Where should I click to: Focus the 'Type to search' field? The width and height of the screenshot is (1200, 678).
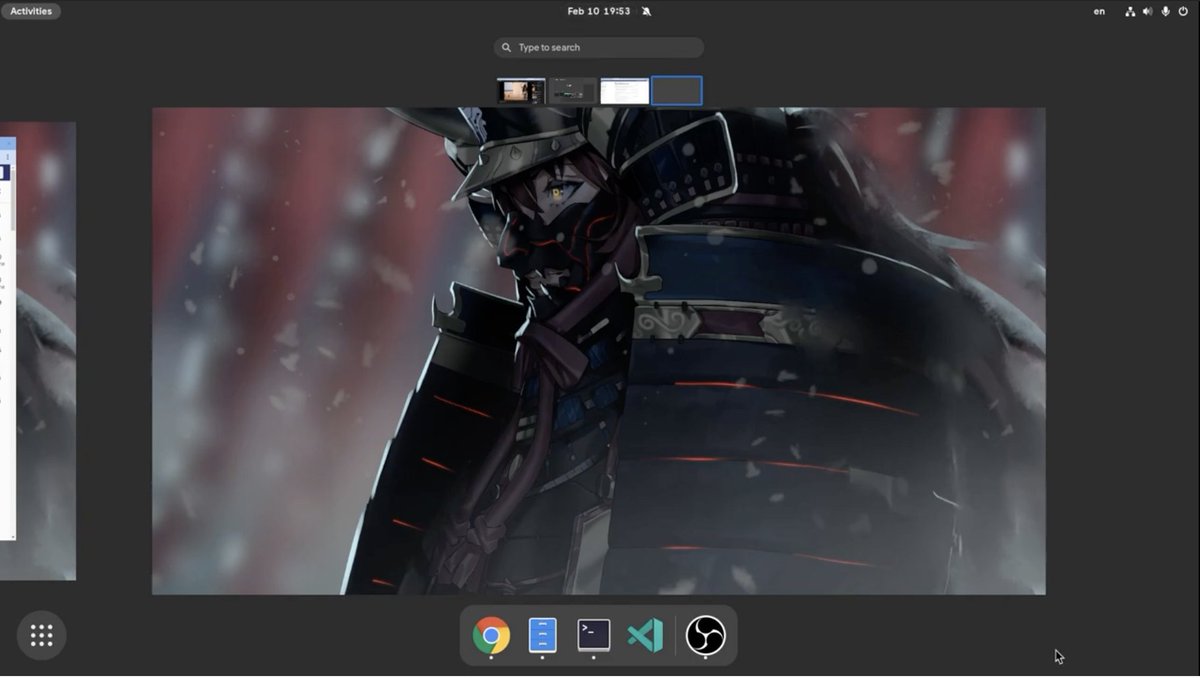point(598,47)
